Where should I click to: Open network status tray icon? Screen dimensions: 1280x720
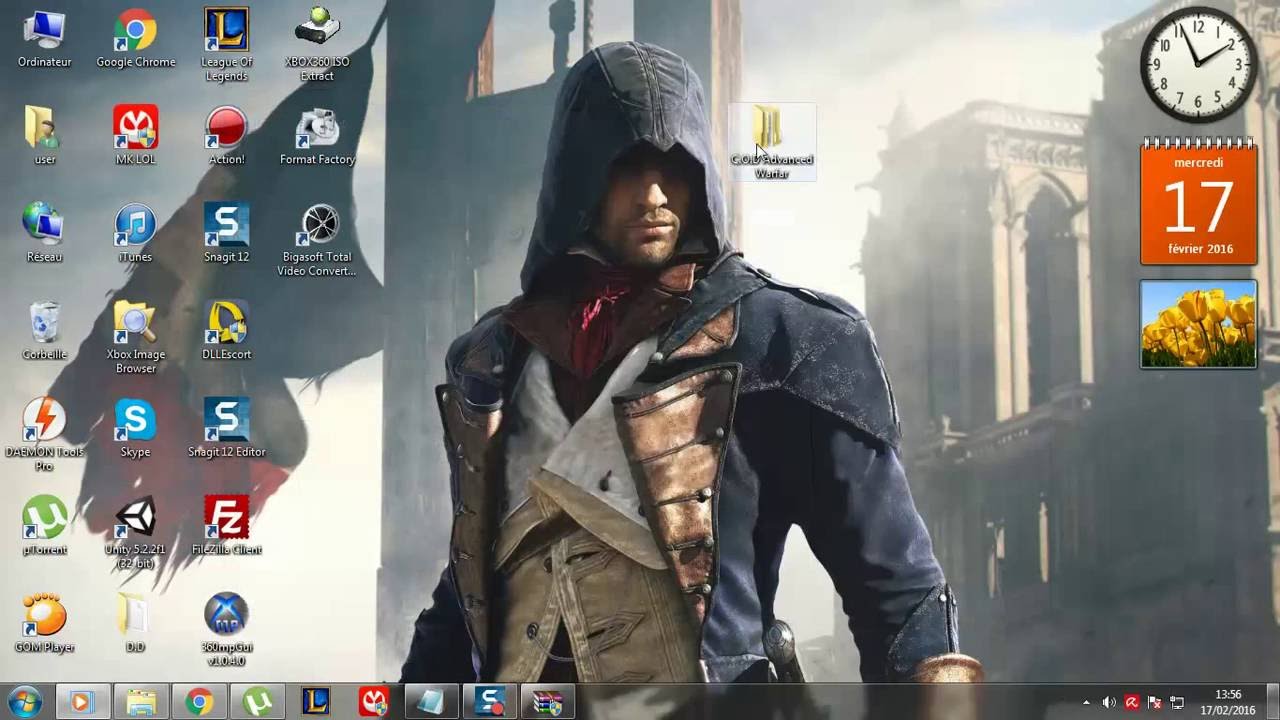click(x=1177, y=703)
